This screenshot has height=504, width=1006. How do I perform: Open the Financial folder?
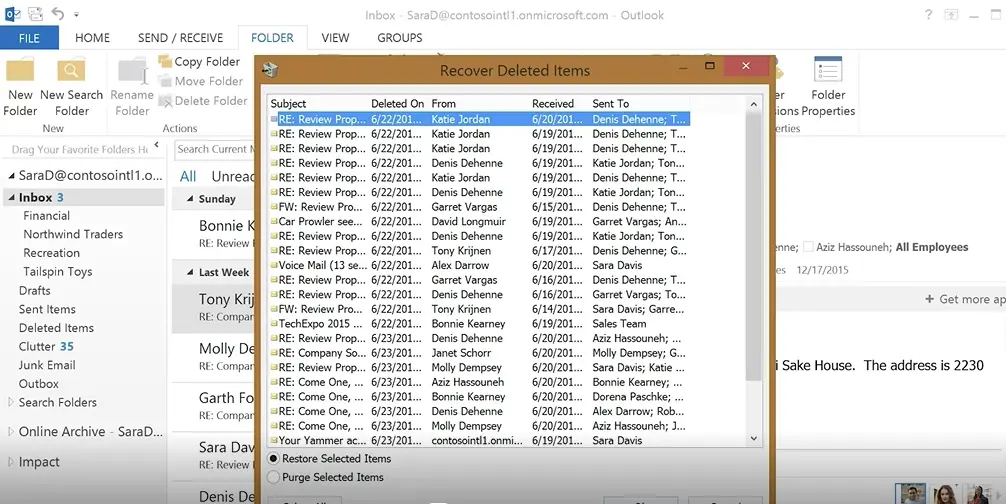point(47,216)
